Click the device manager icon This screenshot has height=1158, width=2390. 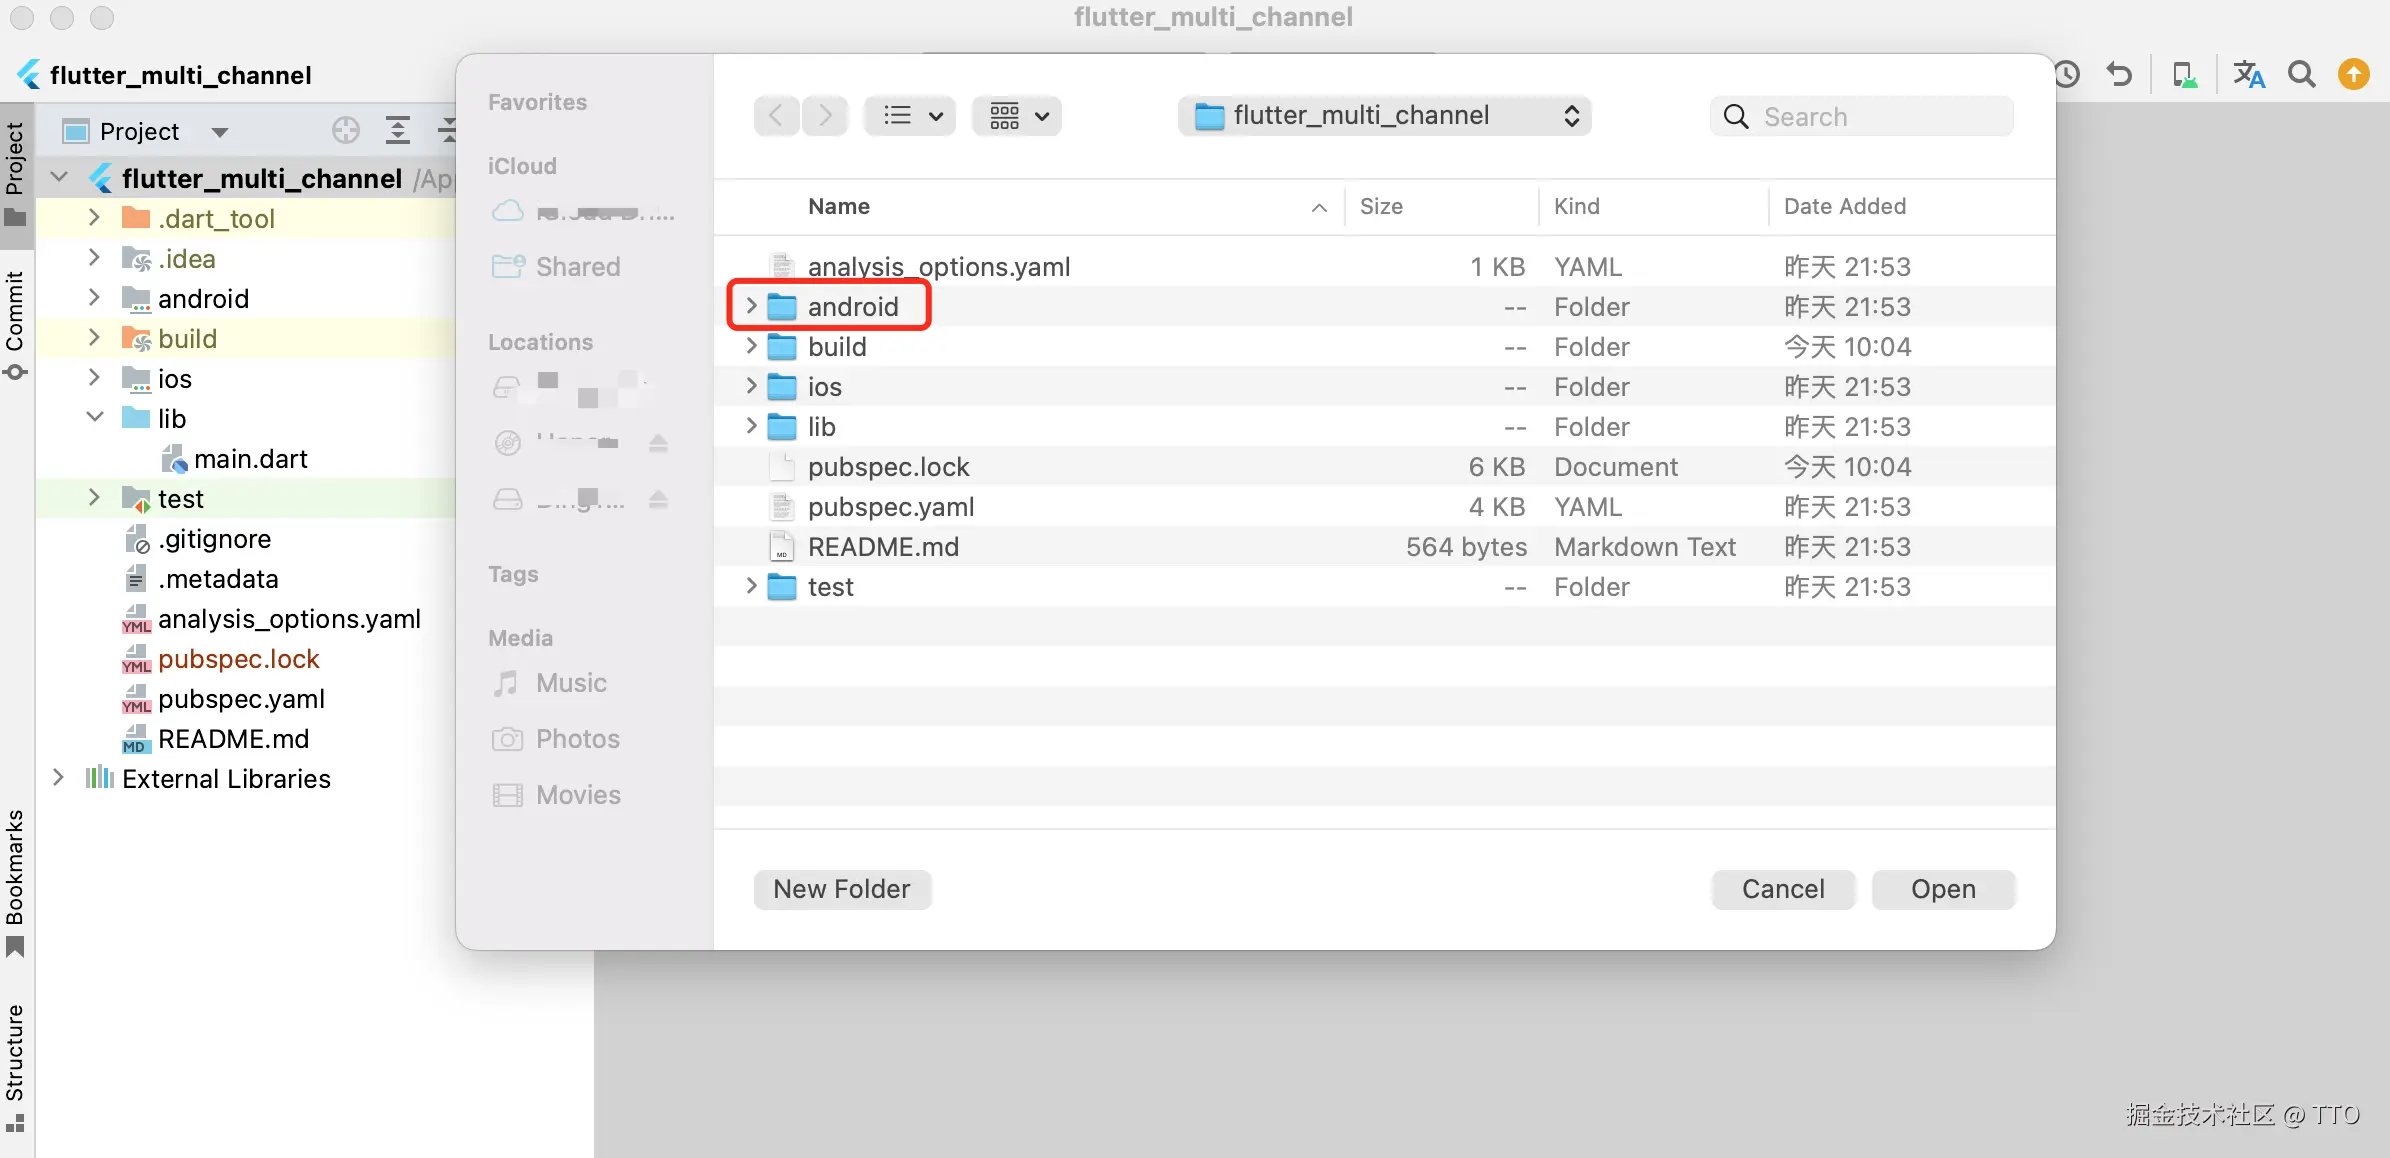coord(2184,75)
